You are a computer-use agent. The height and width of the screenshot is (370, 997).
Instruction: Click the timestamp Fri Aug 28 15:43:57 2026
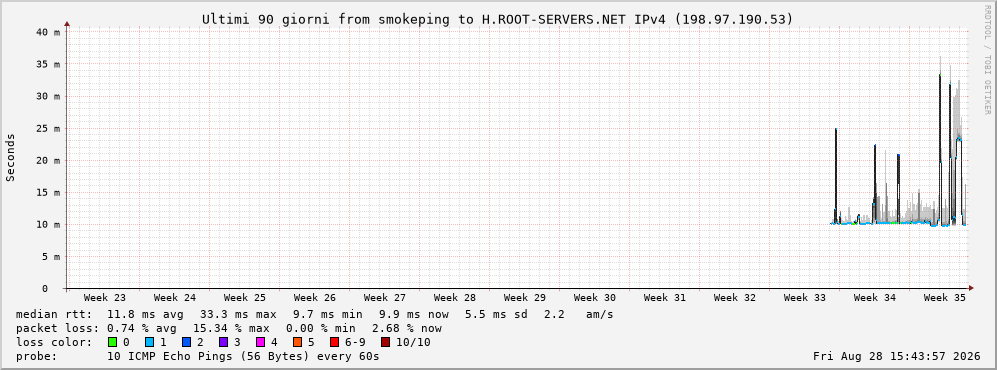tap(897, 357)
